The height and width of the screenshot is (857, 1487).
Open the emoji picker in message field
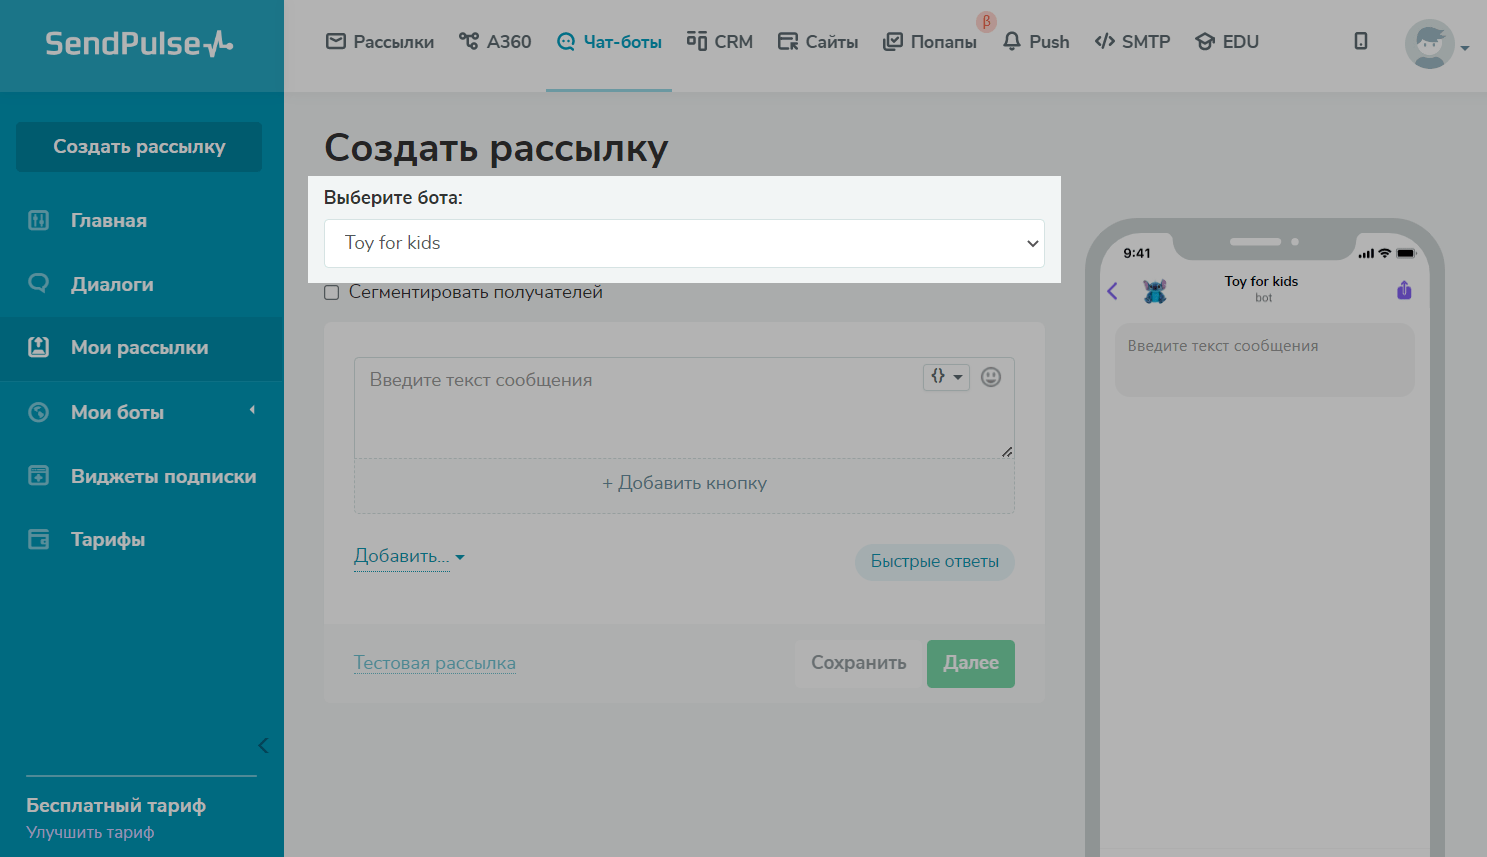click(x=990, y=377)
